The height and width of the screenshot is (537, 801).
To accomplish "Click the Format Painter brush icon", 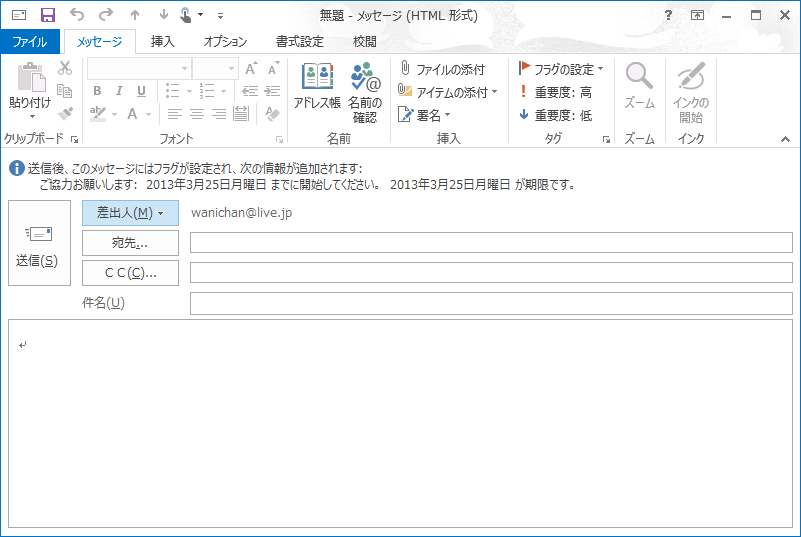I will pos(65,113).
